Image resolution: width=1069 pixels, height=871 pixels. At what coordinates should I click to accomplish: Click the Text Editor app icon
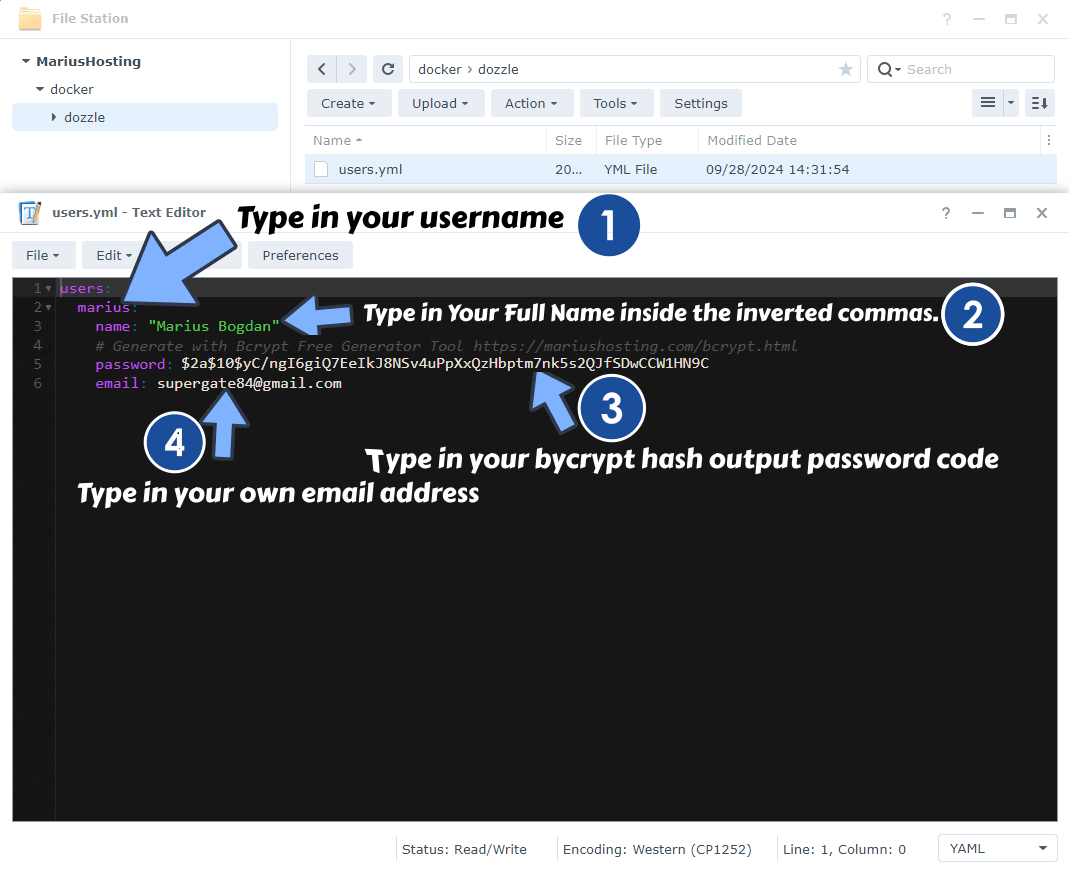[x=30, y=213]
